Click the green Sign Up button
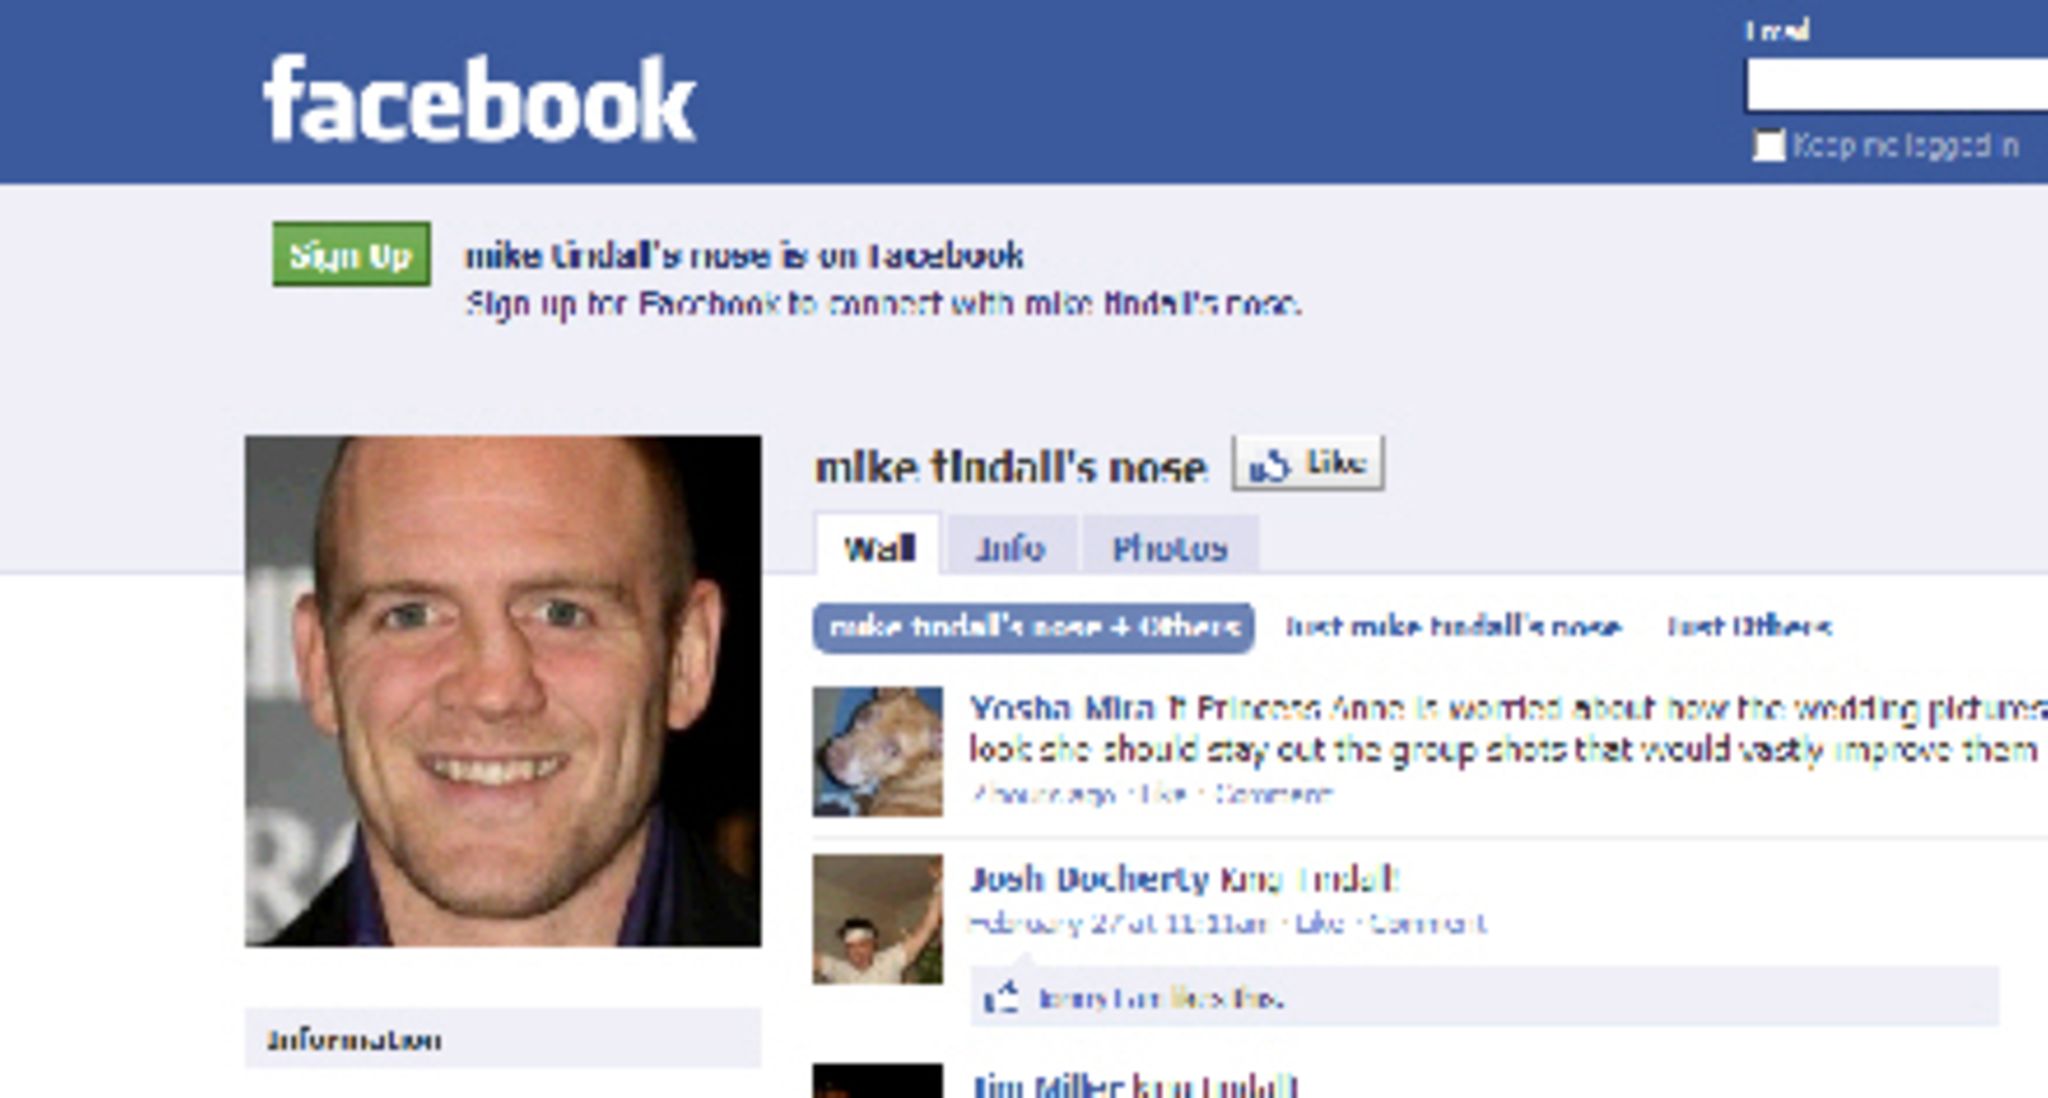Viewport: 2048px width, 1098px height. click(x=352, y=254)
